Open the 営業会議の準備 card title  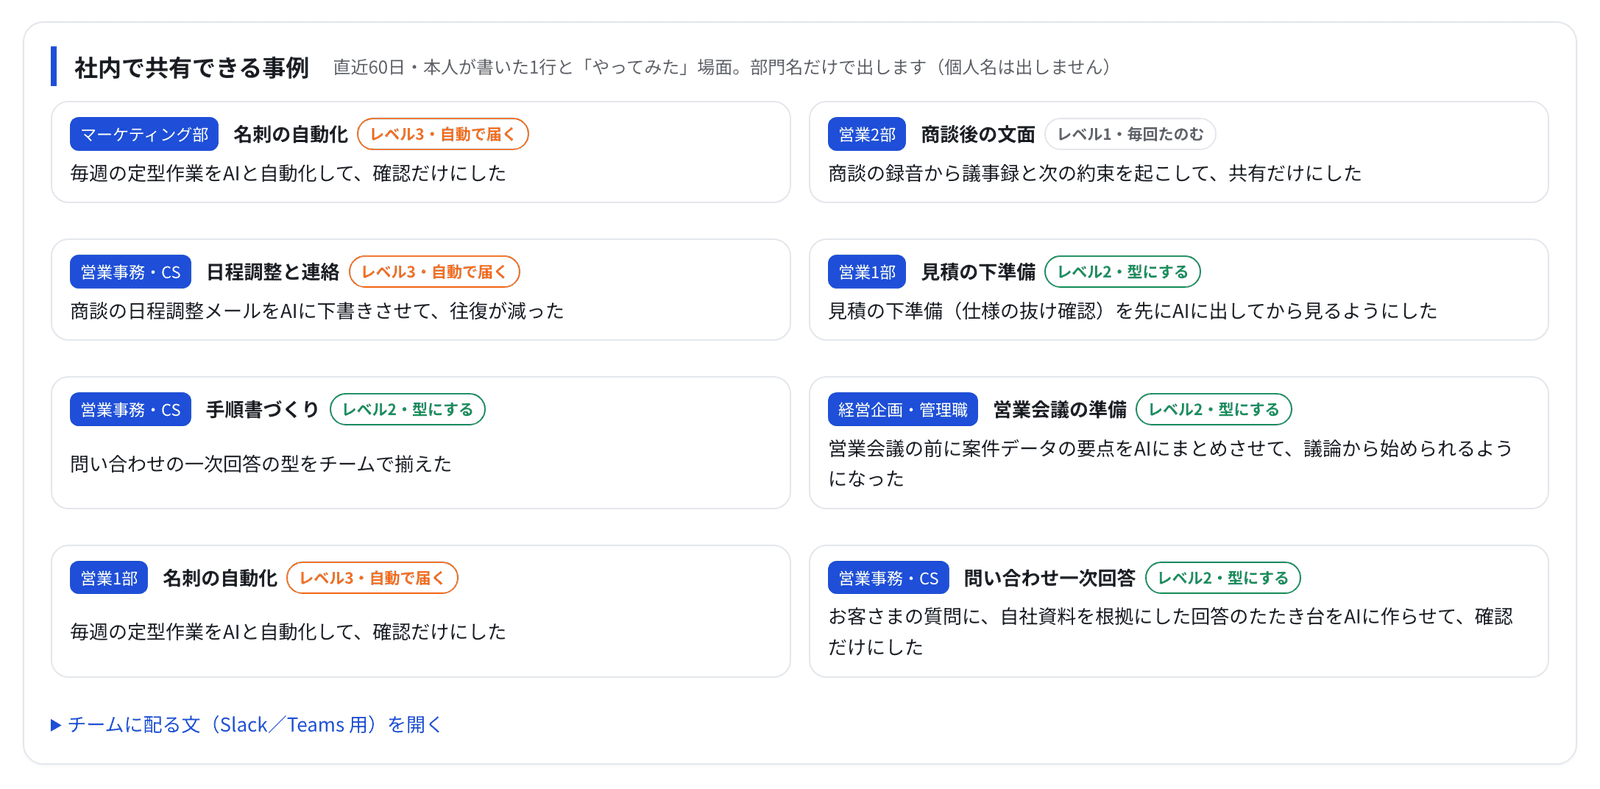[x=1060, y=410]
